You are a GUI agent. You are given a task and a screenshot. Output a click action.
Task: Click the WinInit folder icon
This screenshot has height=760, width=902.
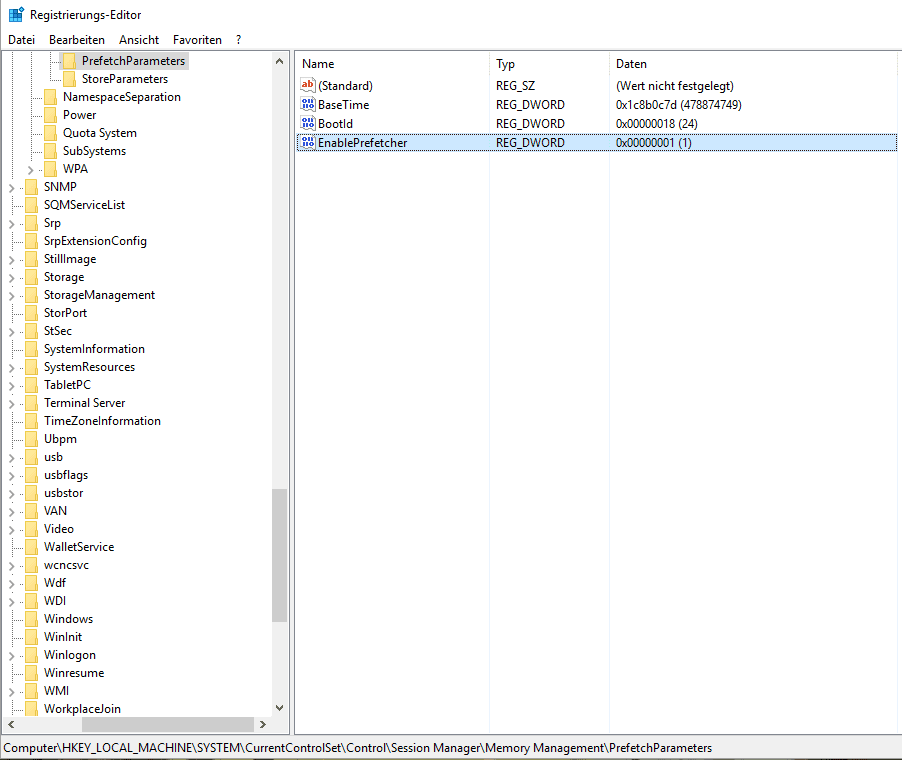click(x=32, y=637)
